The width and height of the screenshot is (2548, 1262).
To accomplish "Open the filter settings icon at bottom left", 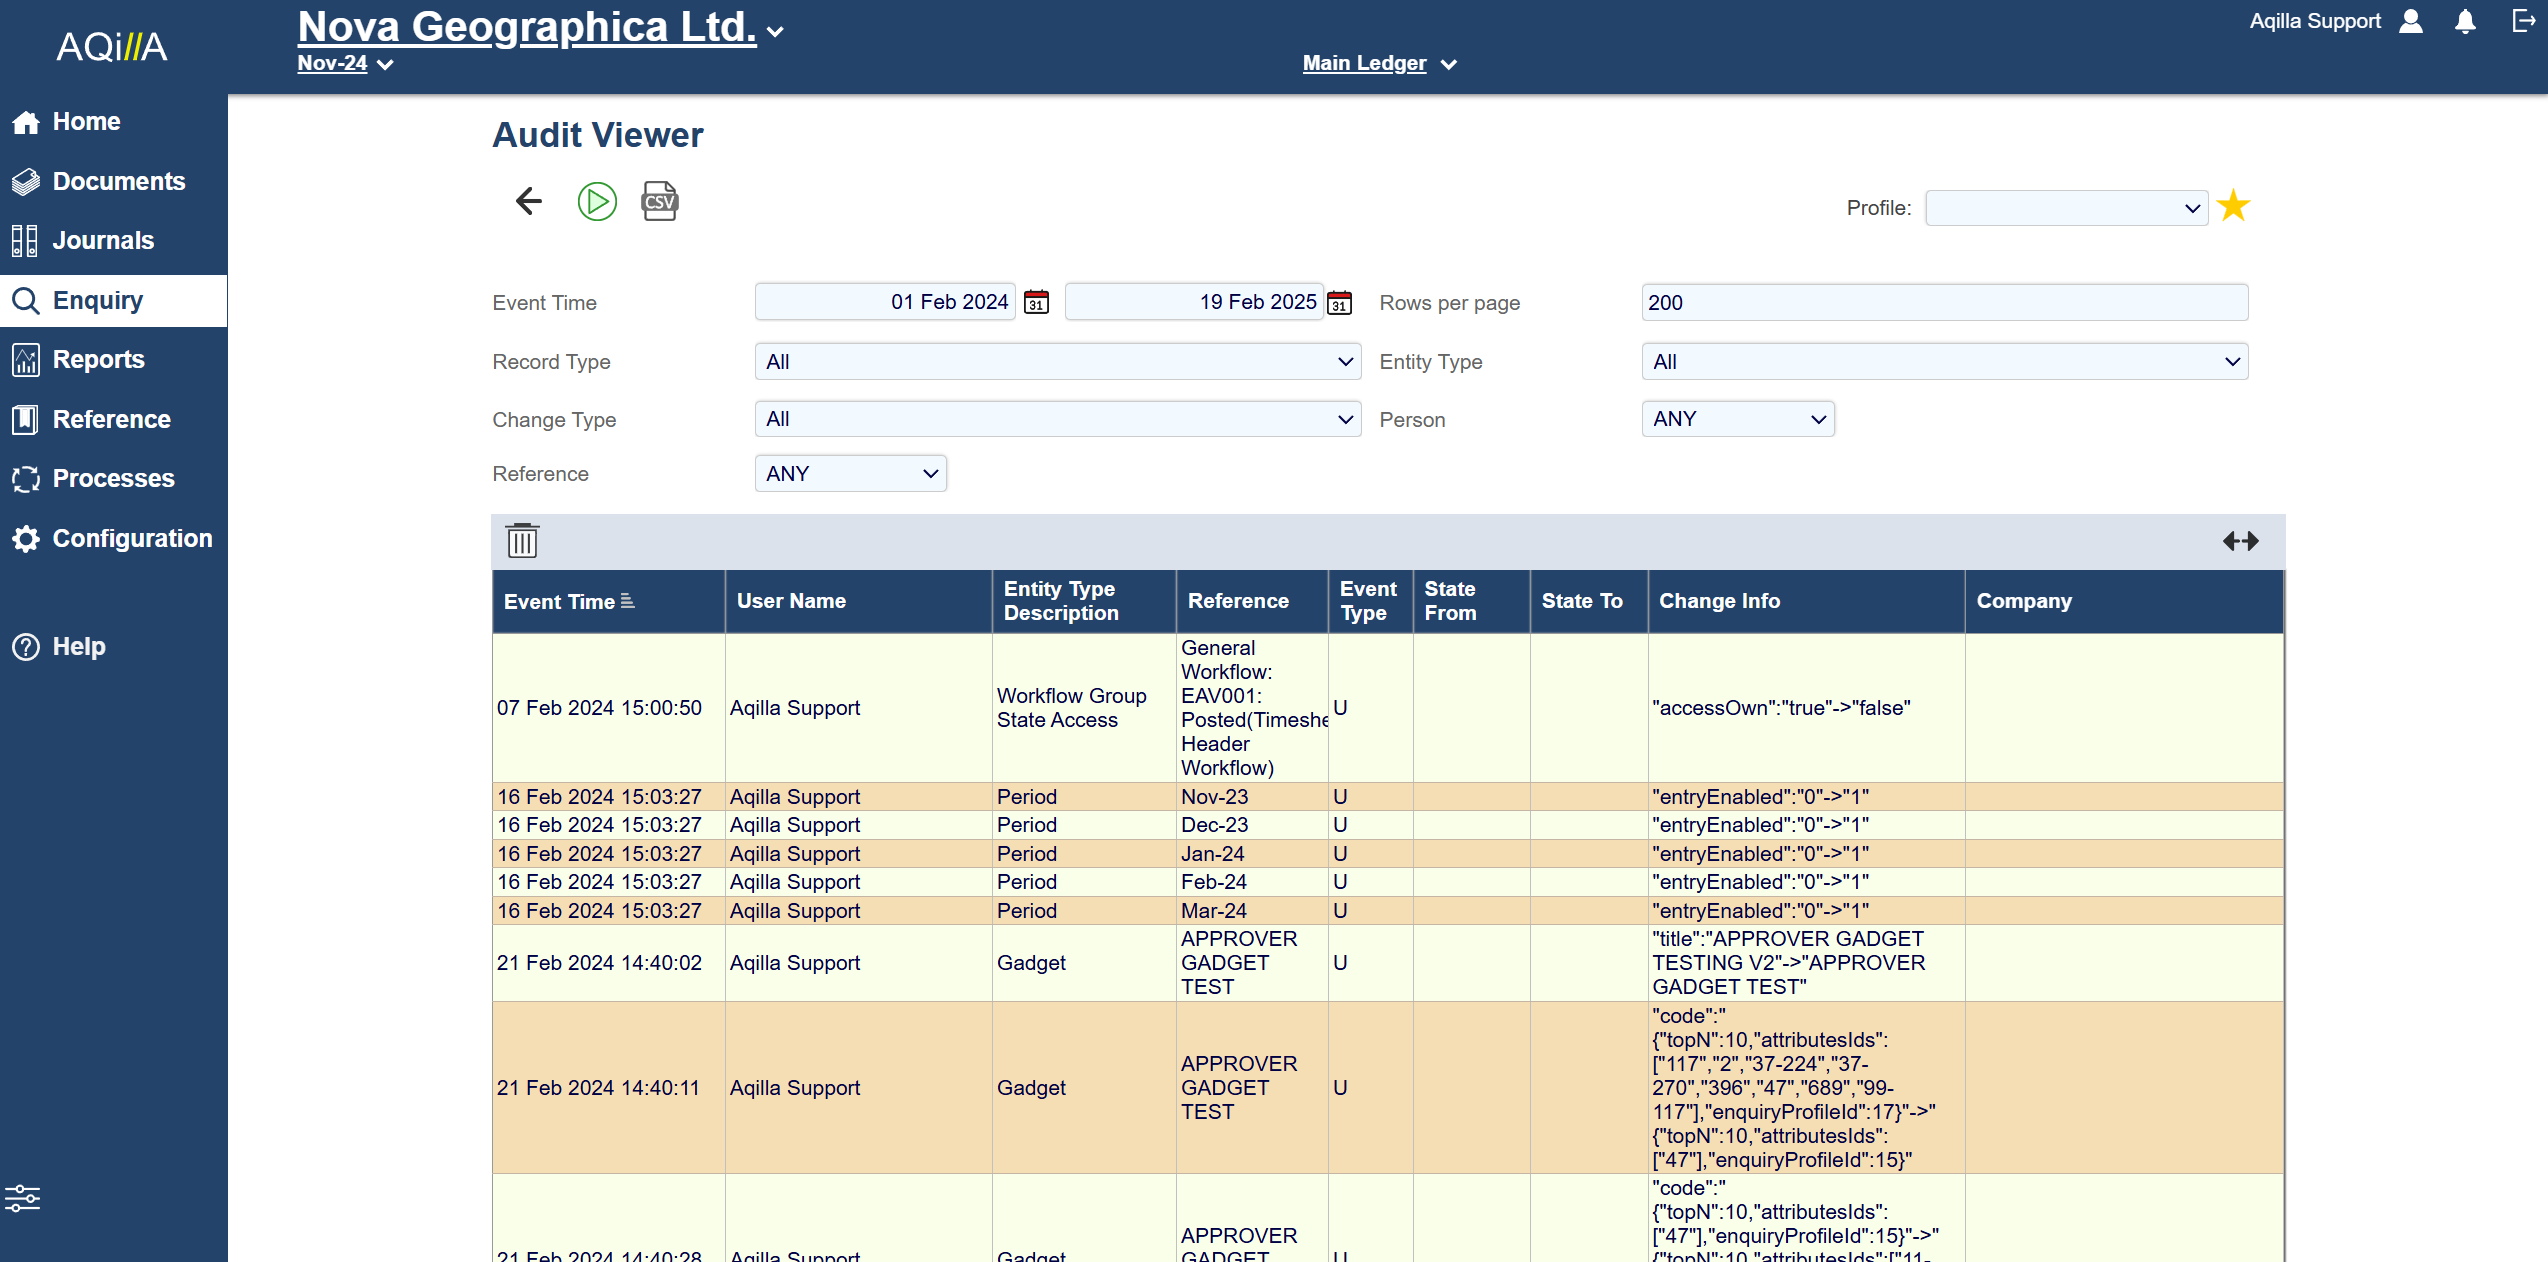I will click(23, 1198).
